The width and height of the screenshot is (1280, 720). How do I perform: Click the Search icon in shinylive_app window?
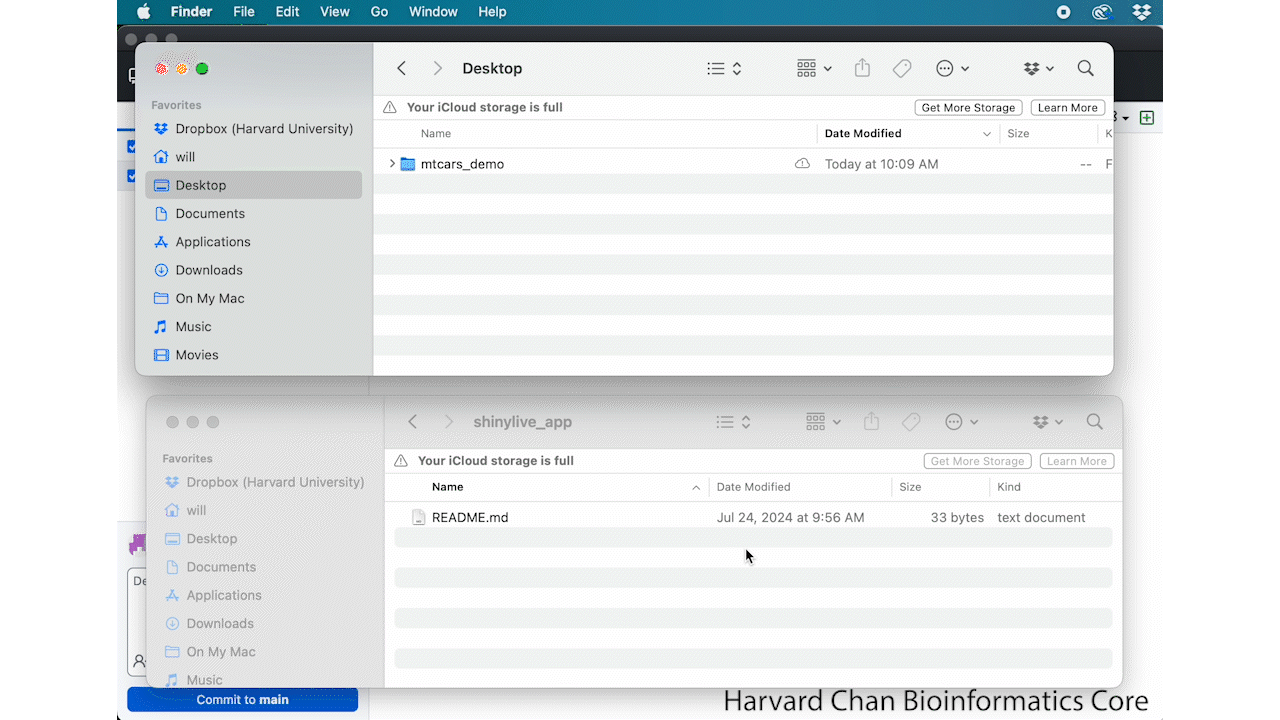1094,422
